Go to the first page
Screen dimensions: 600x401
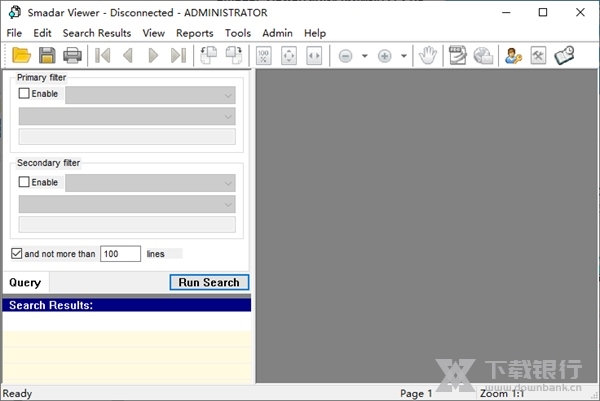tap(102, 56)
